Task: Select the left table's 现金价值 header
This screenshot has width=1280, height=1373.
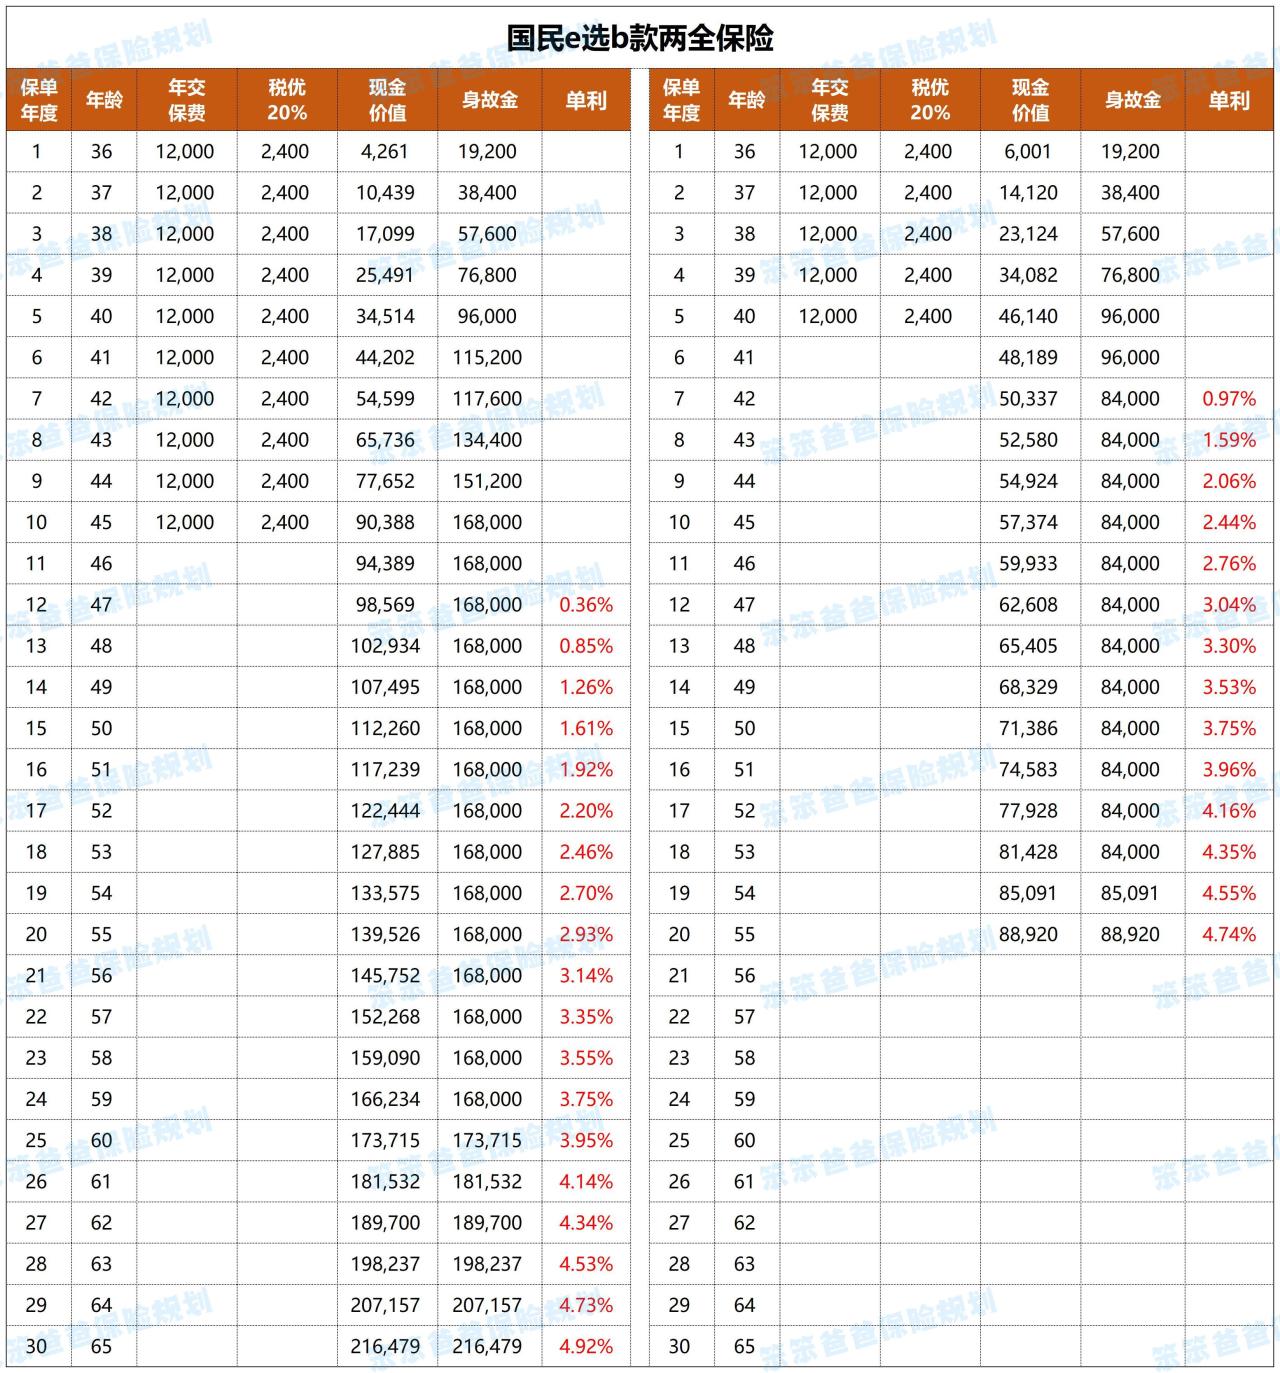Action: [387, 100]
